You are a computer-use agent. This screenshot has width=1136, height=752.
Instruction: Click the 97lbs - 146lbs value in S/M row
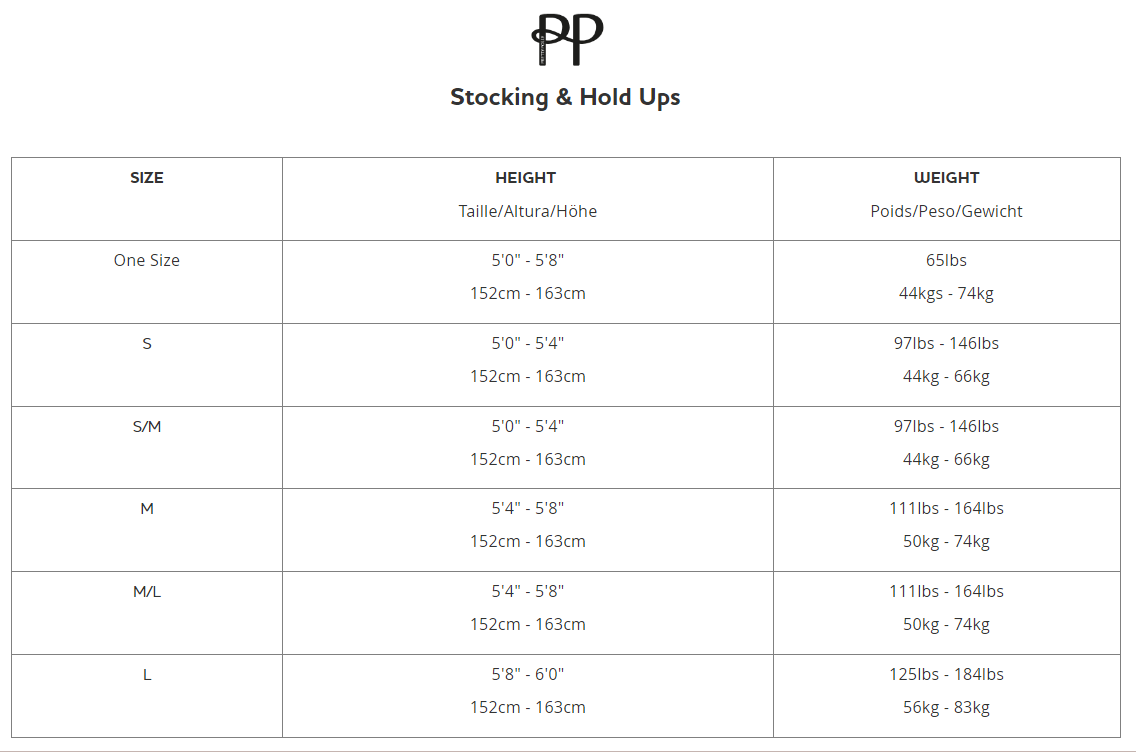(x=946, y=426)
